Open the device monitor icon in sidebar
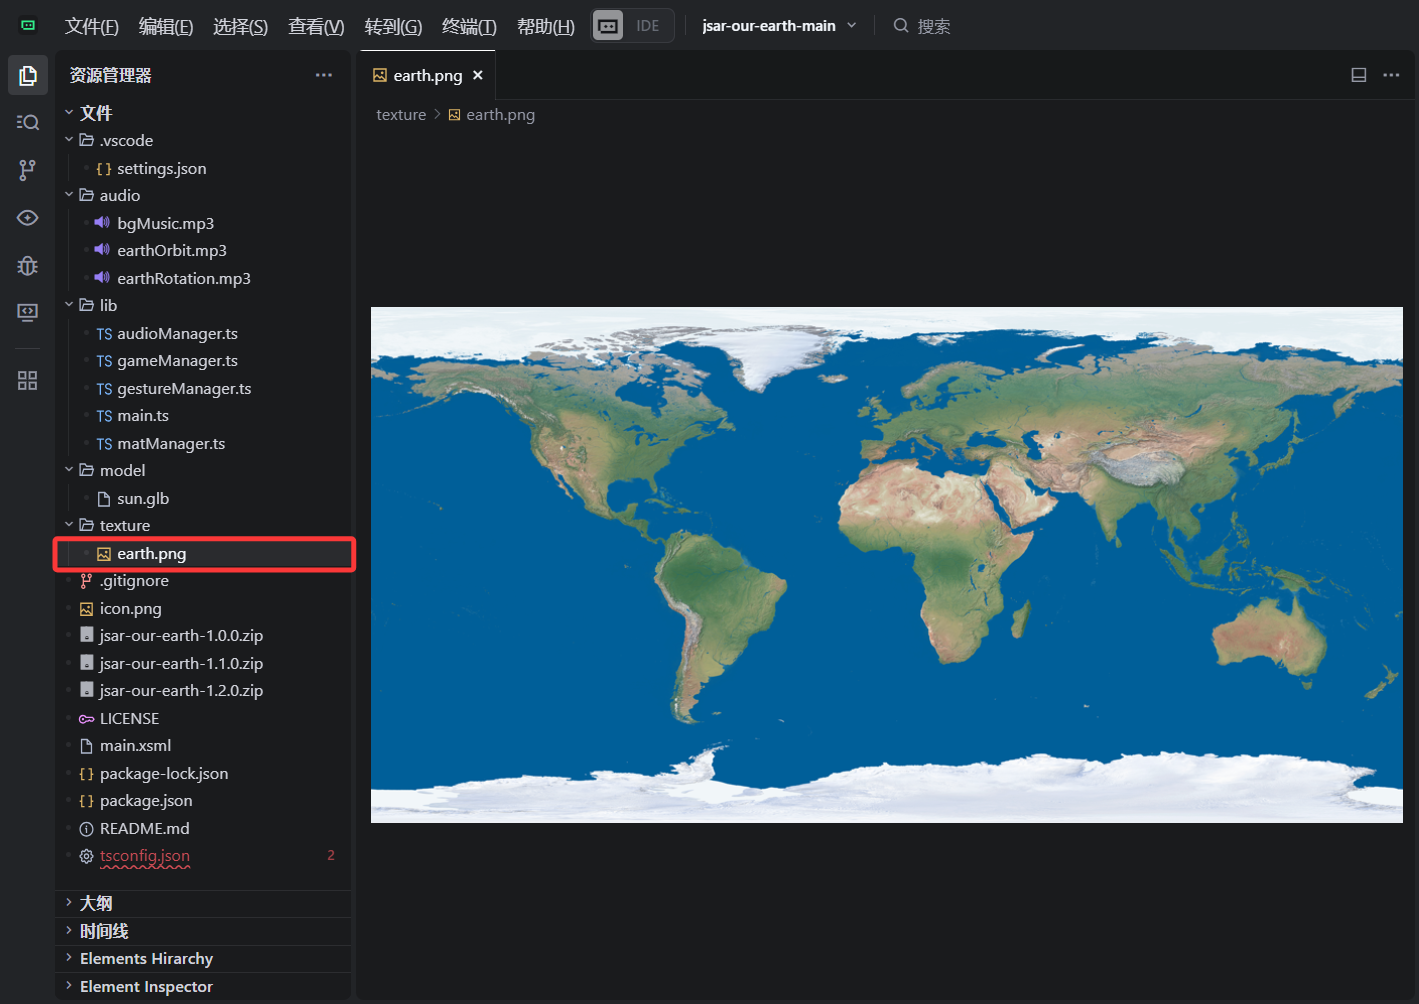This screenshot has width=1419, height=1004. tap(28, 313)
